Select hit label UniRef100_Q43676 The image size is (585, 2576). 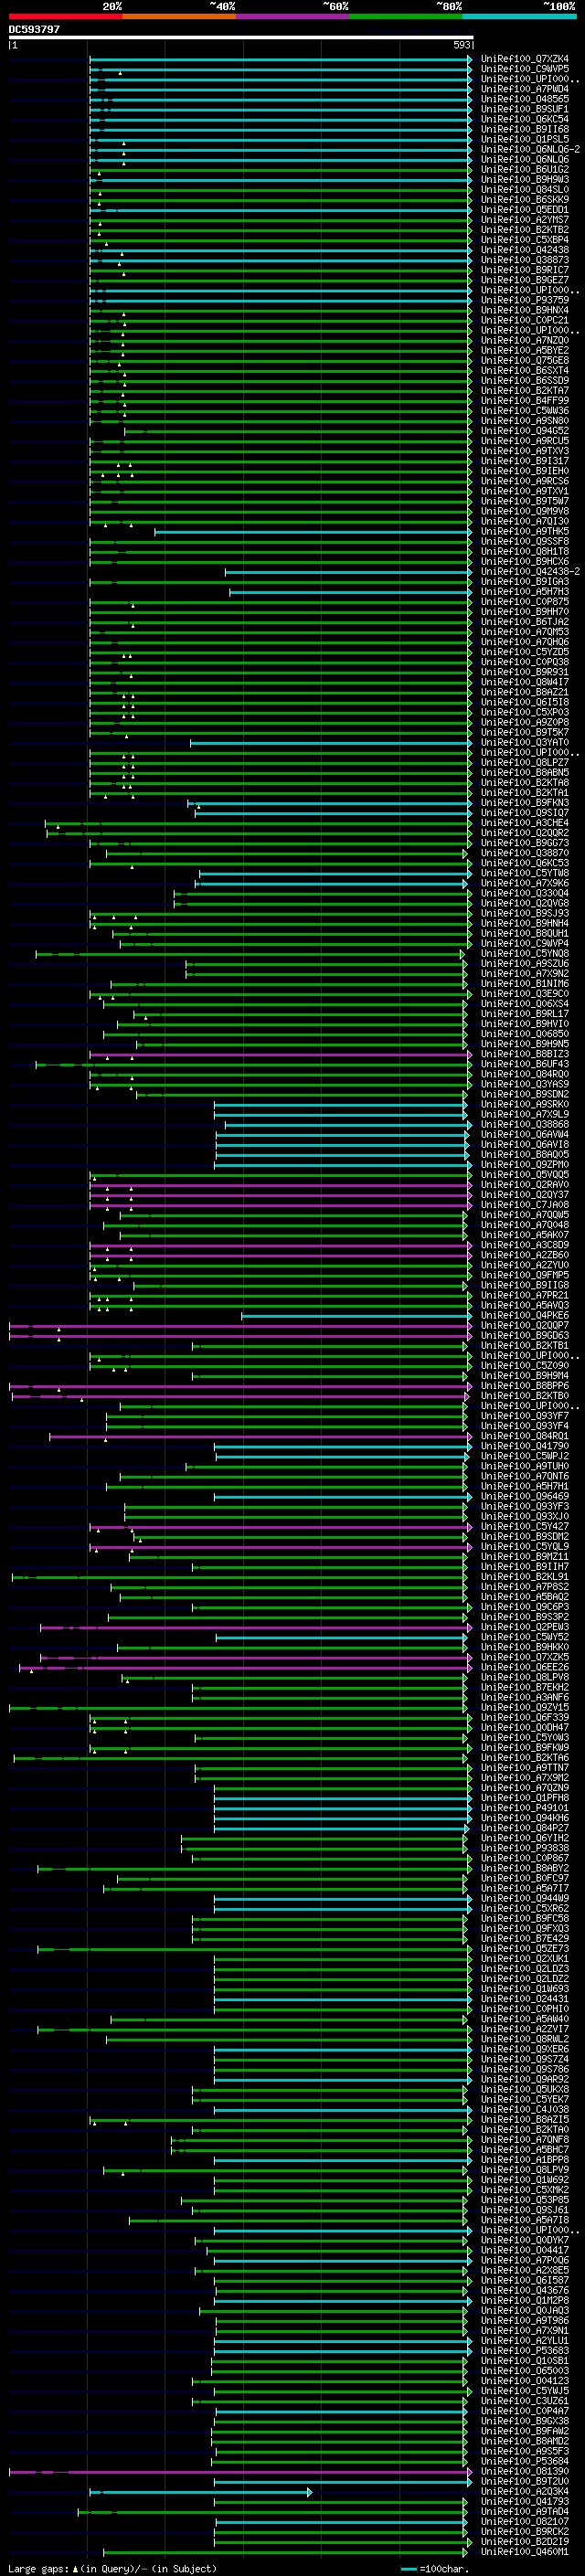[x=525, y=2291]
